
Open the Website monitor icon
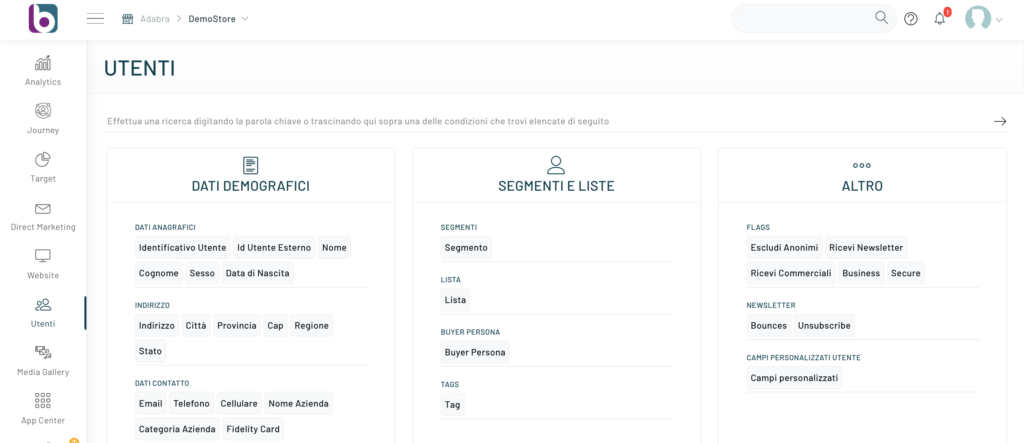click(x=43, y=257)
